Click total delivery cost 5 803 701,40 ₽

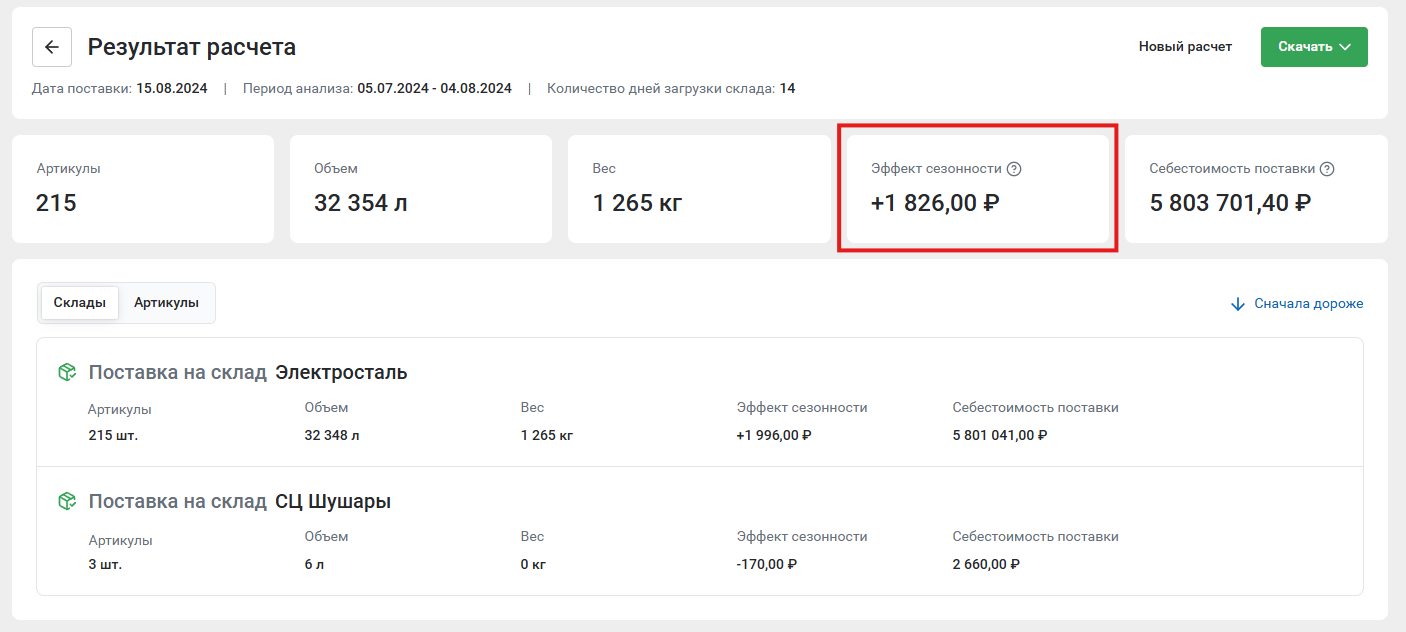(1230, 203)
